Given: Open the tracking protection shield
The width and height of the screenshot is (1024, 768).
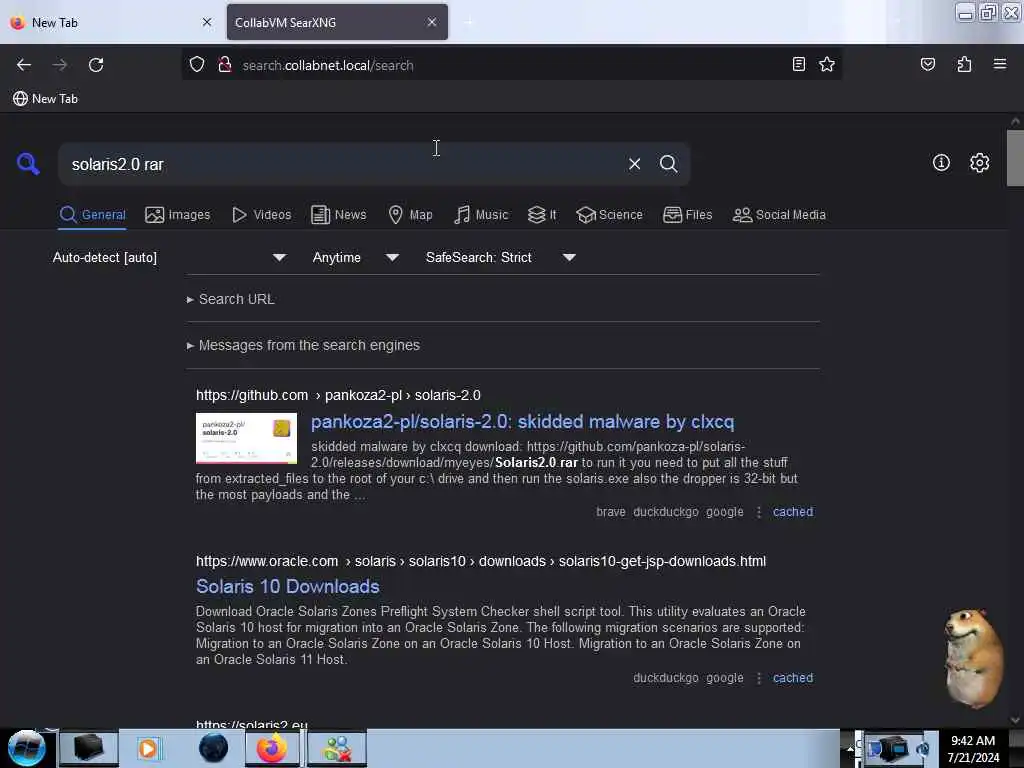Looking at the screenshot, I should (x=197, y=65).
